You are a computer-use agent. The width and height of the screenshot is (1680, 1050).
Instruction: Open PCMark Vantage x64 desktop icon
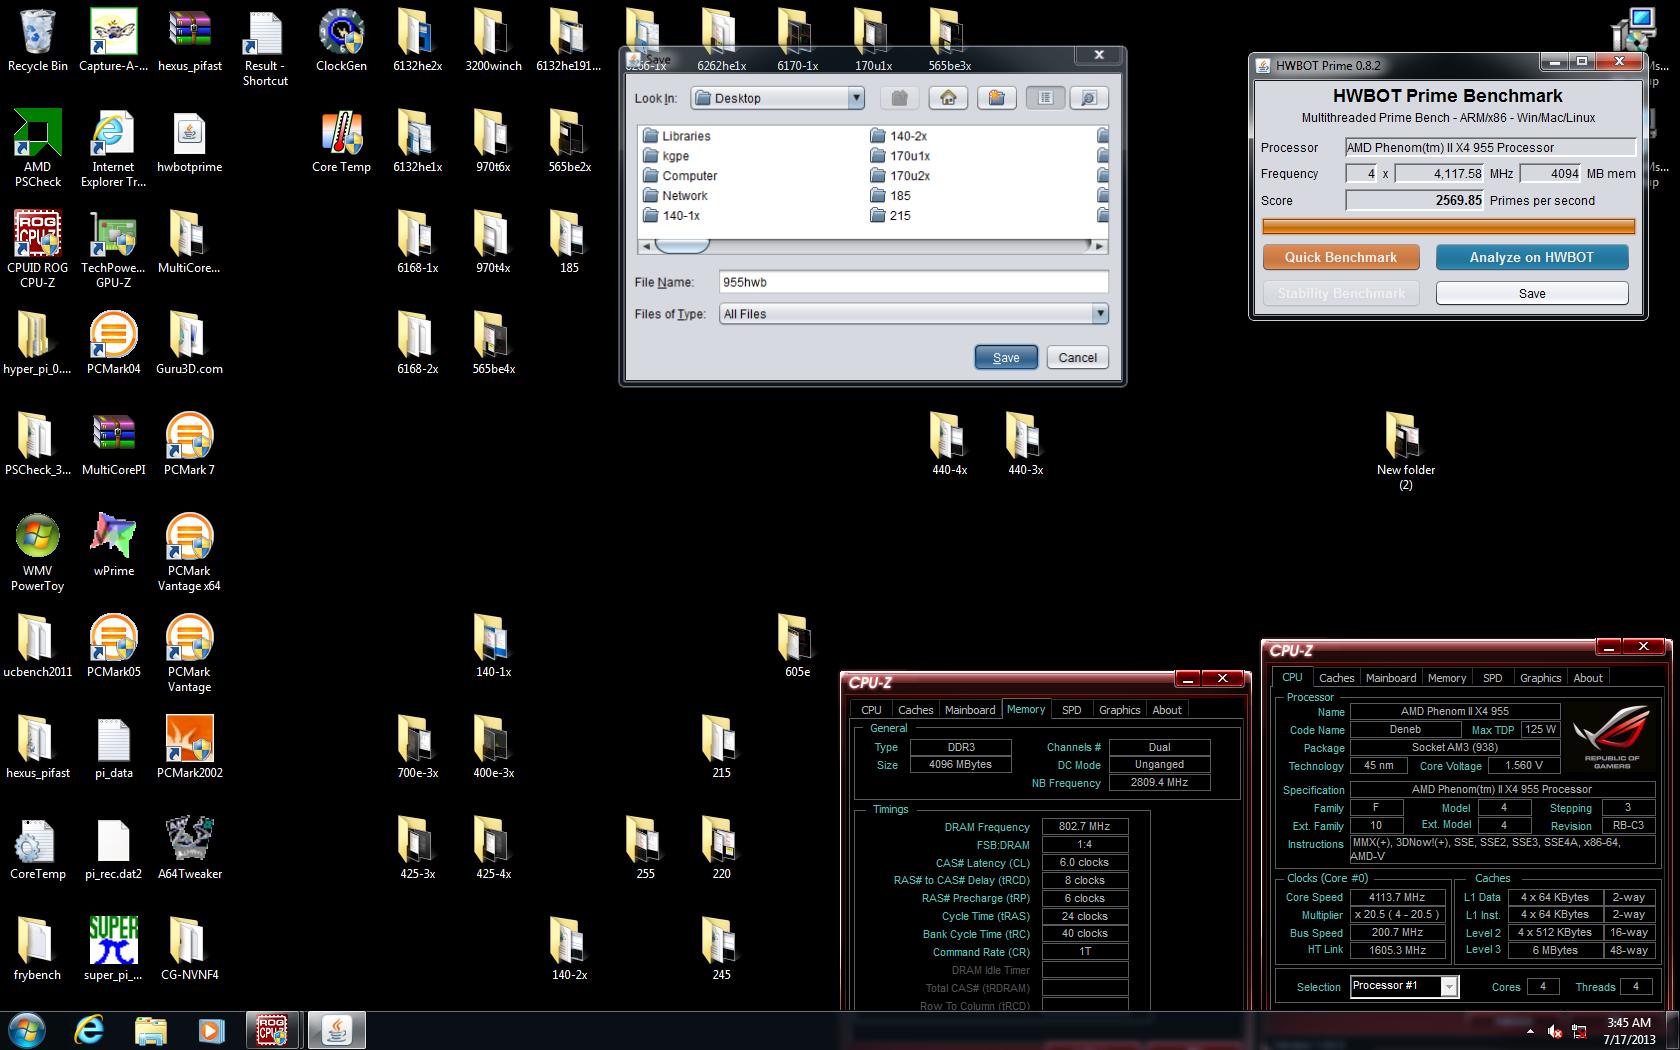pos(189,553)
